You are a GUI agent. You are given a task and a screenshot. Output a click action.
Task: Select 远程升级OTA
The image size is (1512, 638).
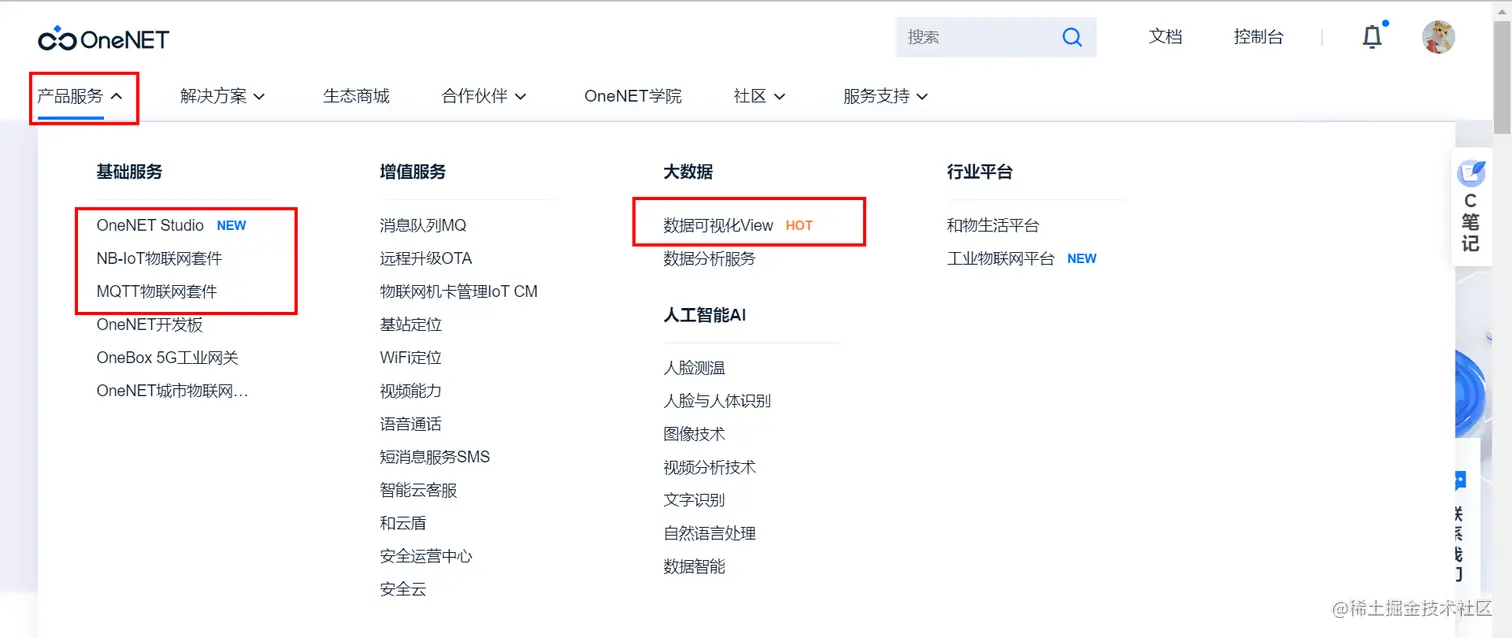[x=425, y=258]
